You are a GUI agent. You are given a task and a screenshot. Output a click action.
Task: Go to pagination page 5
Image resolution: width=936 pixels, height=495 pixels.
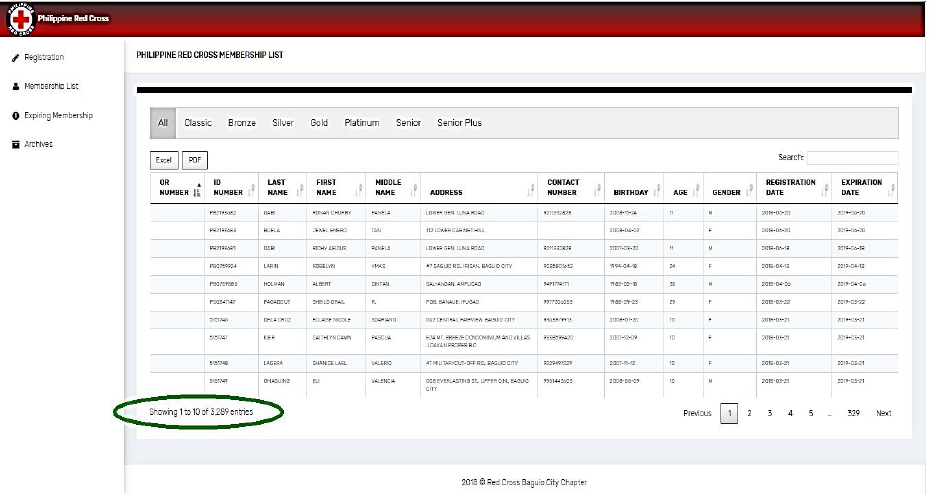click(x=811, y=413)
